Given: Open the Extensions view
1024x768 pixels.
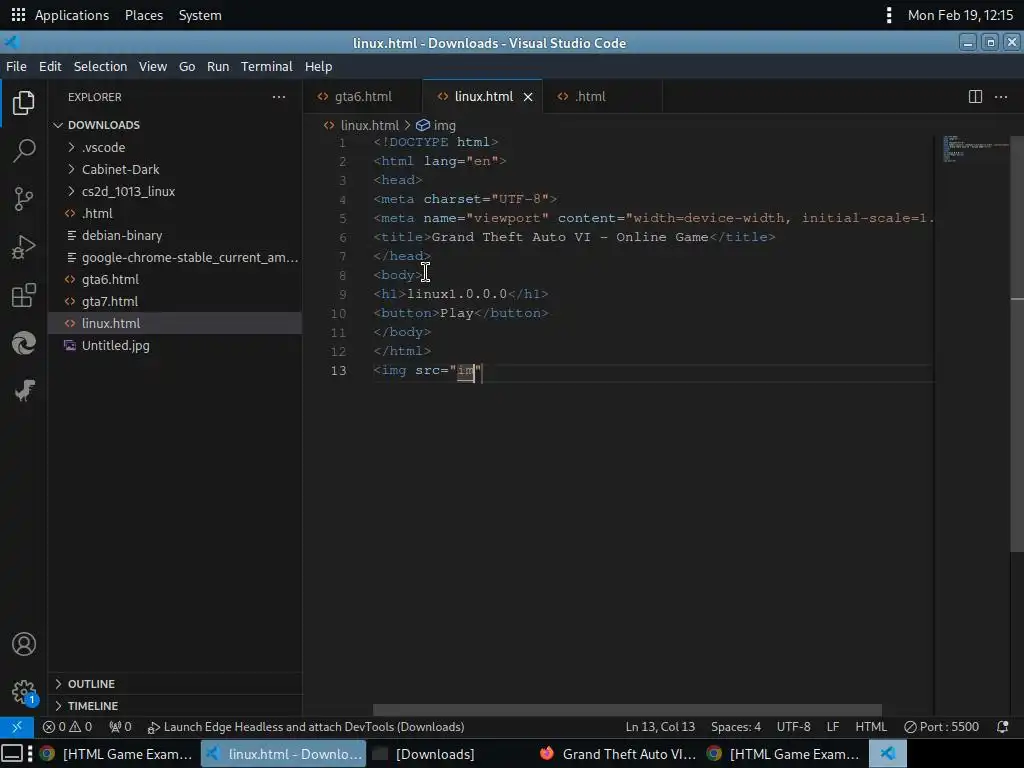Looking at the screenshot, I should (x=24, y=295).
